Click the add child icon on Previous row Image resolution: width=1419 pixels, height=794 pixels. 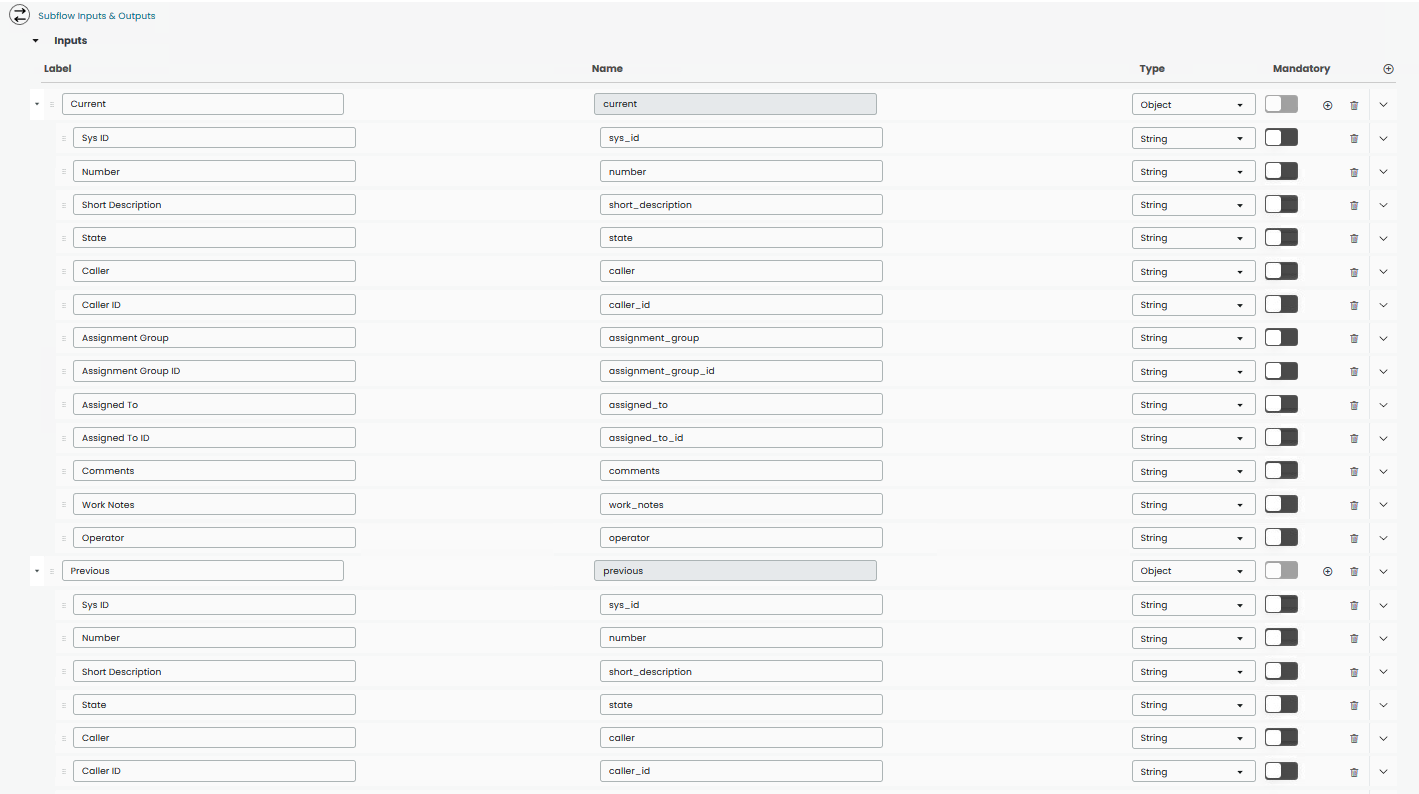(x=1327, y=570)
